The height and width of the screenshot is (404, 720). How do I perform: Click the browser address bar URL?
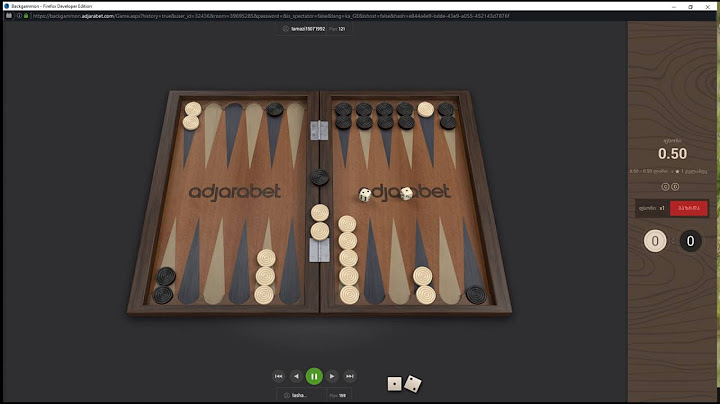point(271,16)
